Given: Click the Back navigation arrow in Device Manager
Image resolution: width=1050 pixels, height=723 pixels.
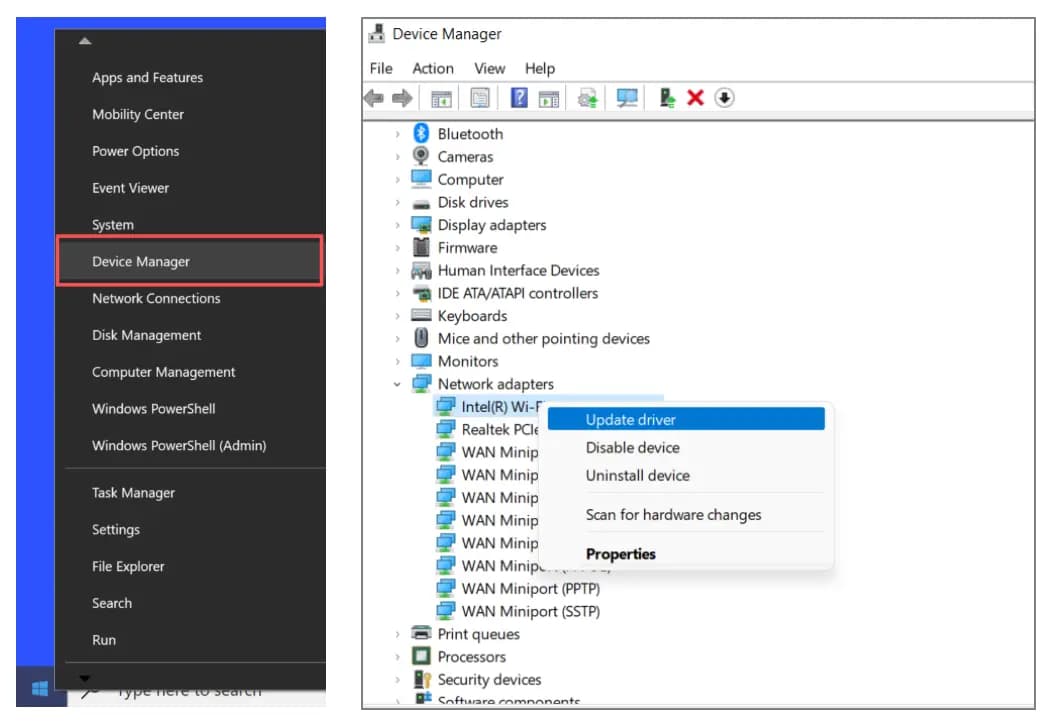Looking at the screenshot, I should [374, 97].
